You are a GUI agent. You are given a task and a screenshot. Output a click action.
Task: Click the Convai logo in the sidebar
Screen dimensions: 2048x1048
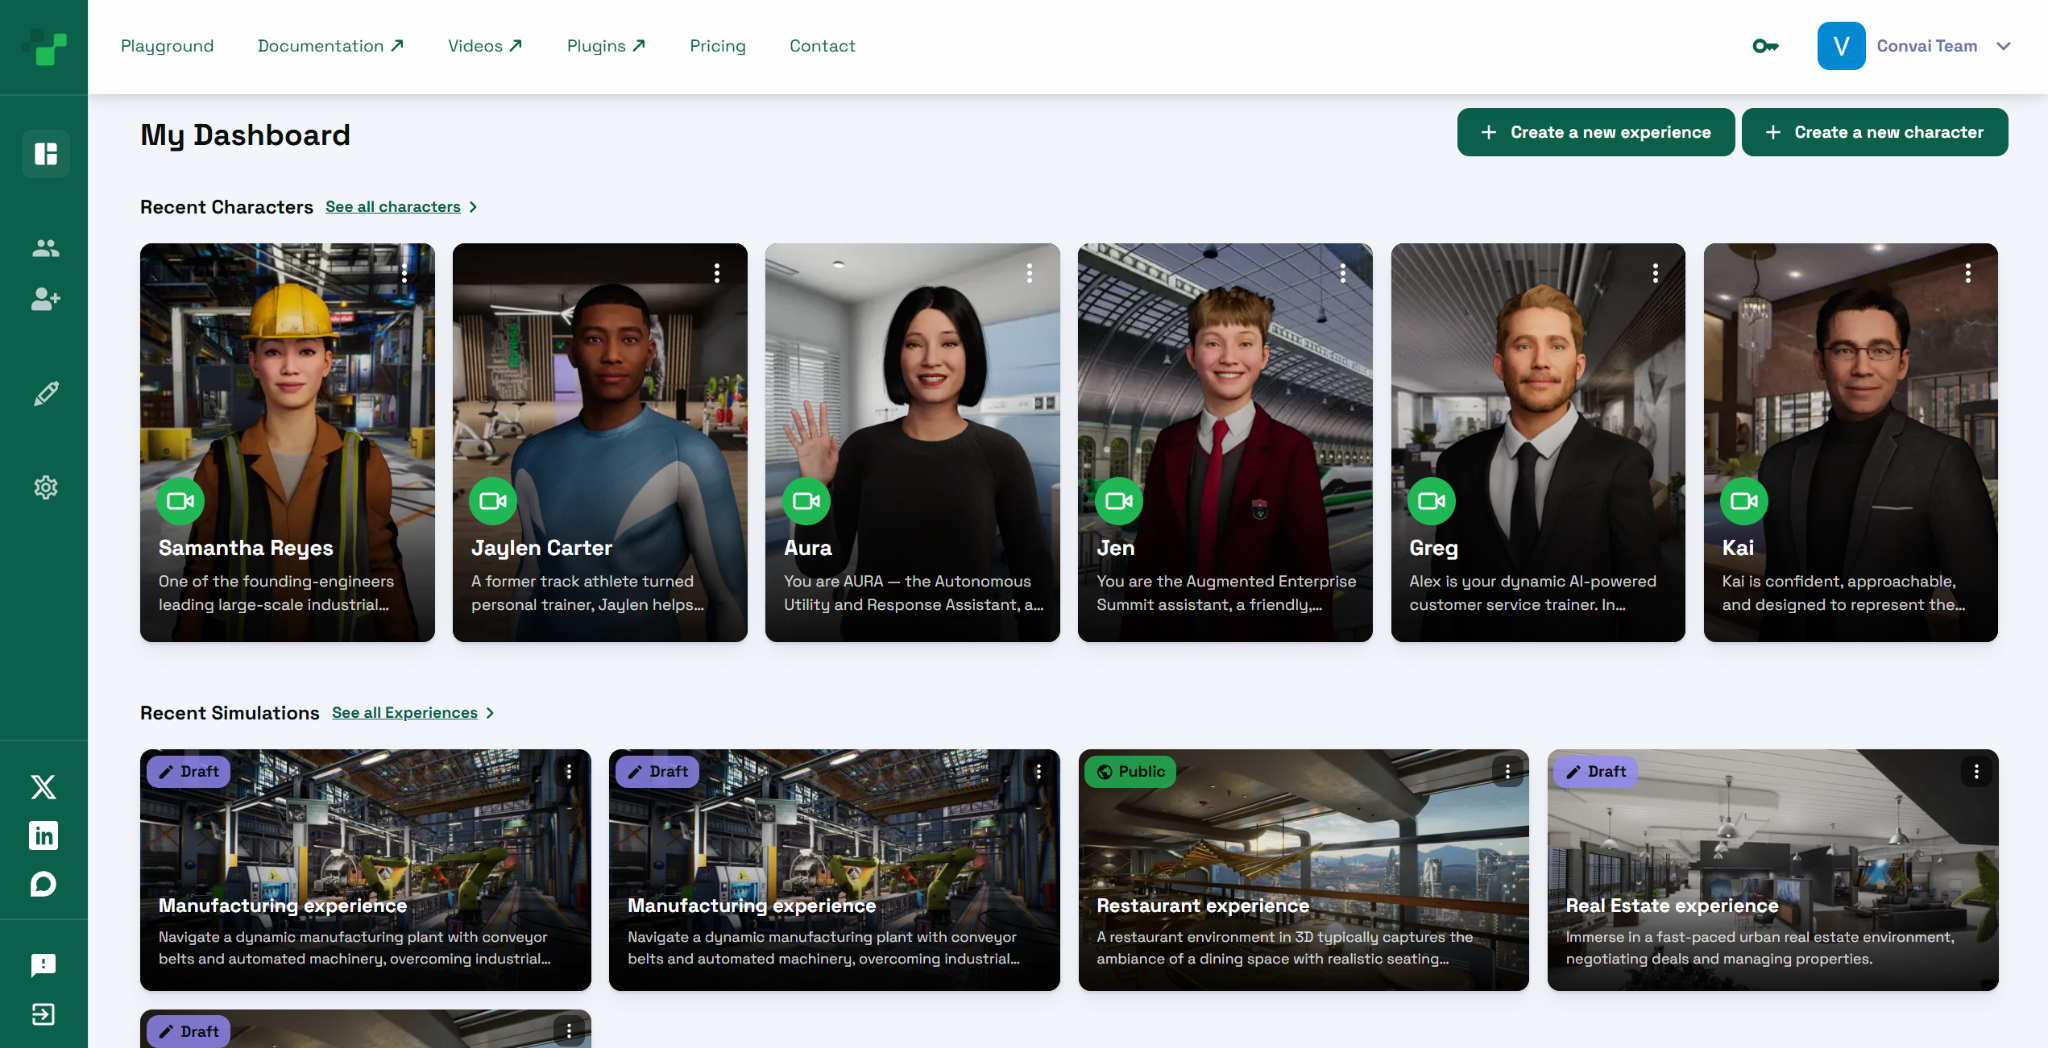click(44, 47)
